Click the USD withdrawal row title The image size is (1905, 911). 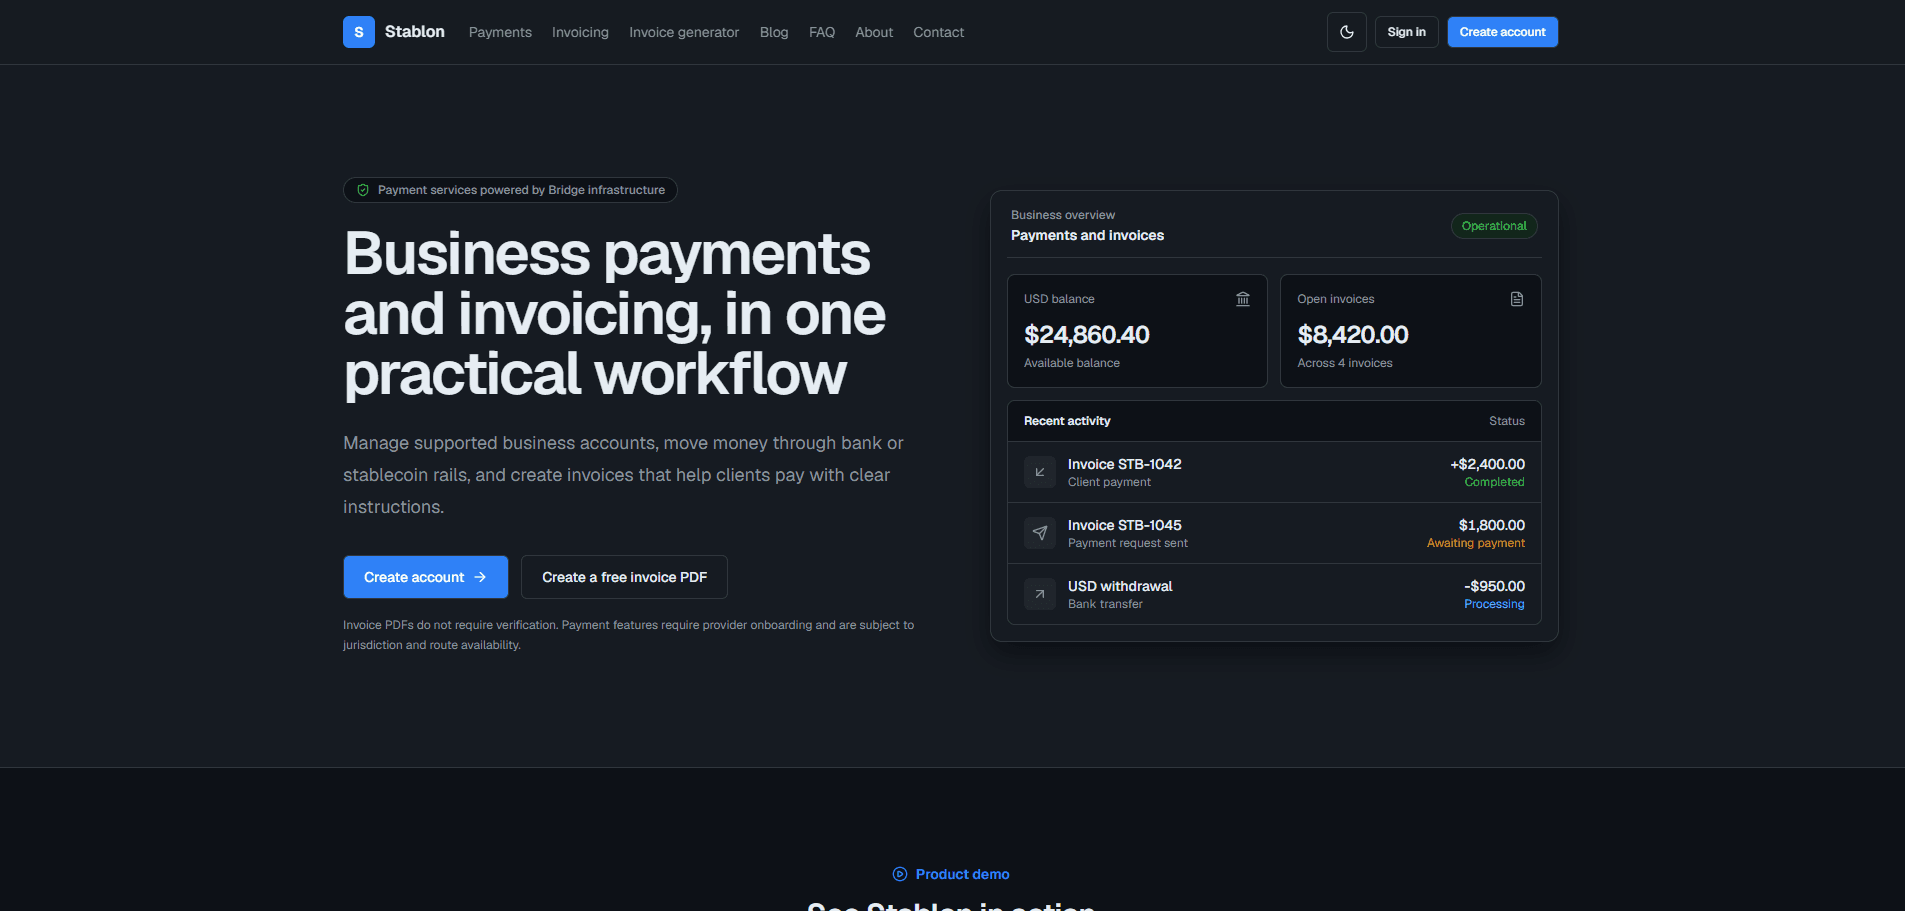click(1120, 586)
